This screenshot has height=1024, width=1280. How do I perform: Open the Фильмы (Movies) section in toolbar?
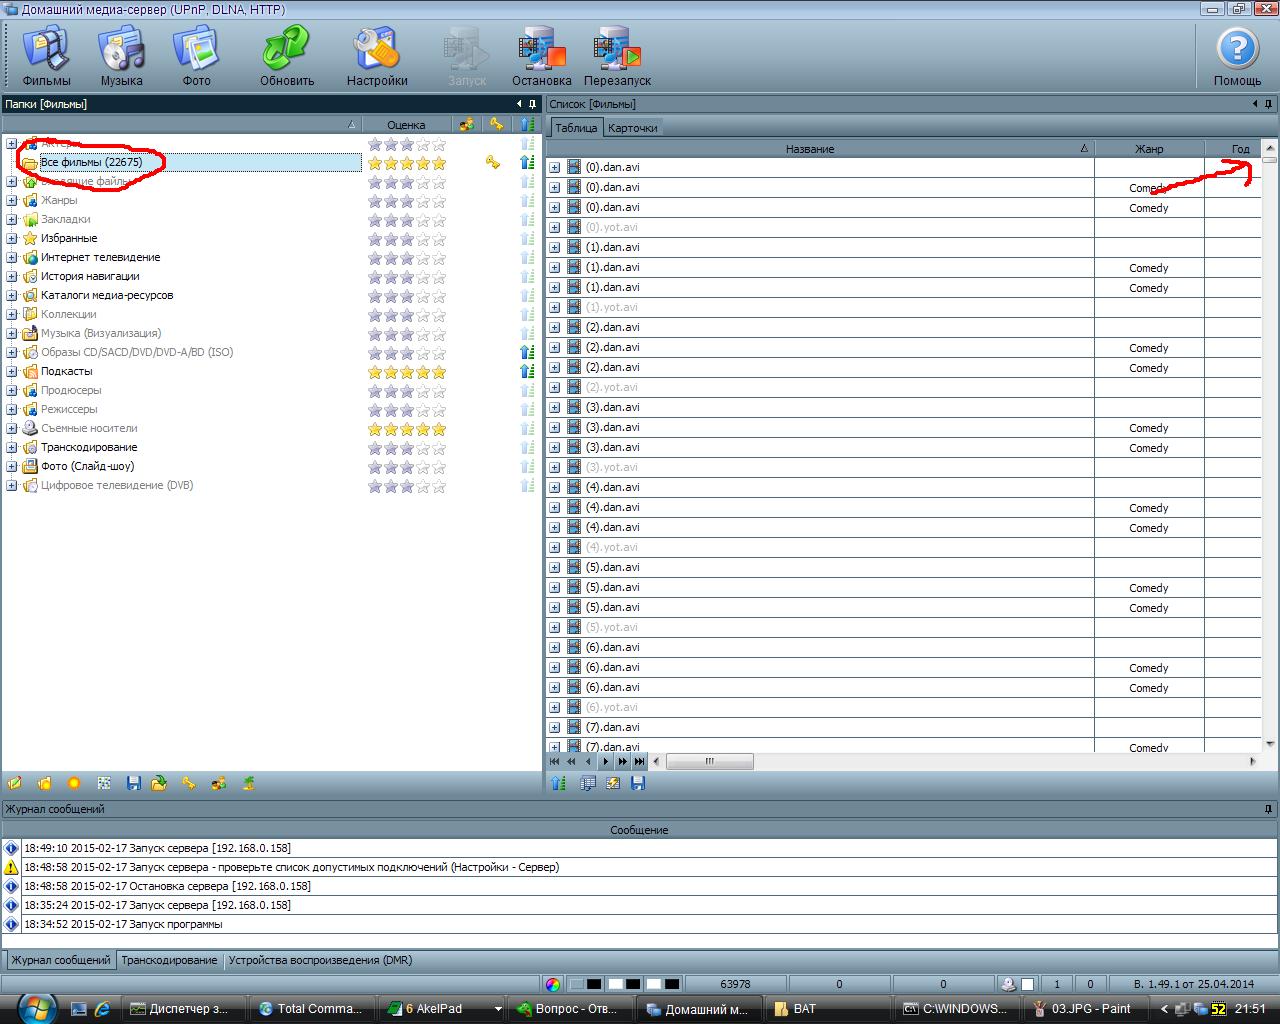(46, 56)
